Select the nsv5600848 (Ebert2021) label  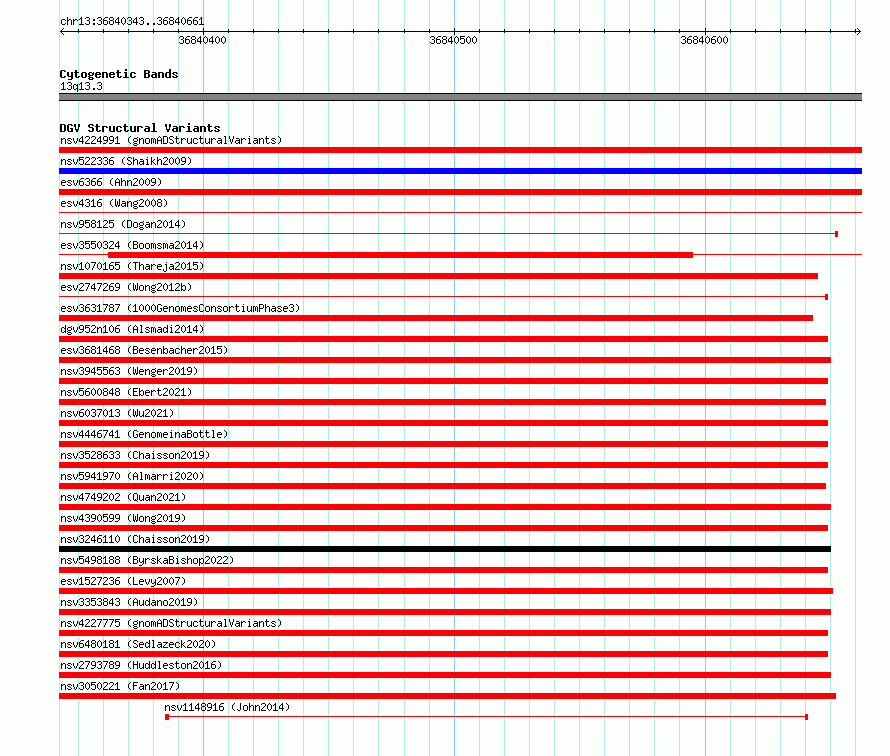tap(126, 392)
